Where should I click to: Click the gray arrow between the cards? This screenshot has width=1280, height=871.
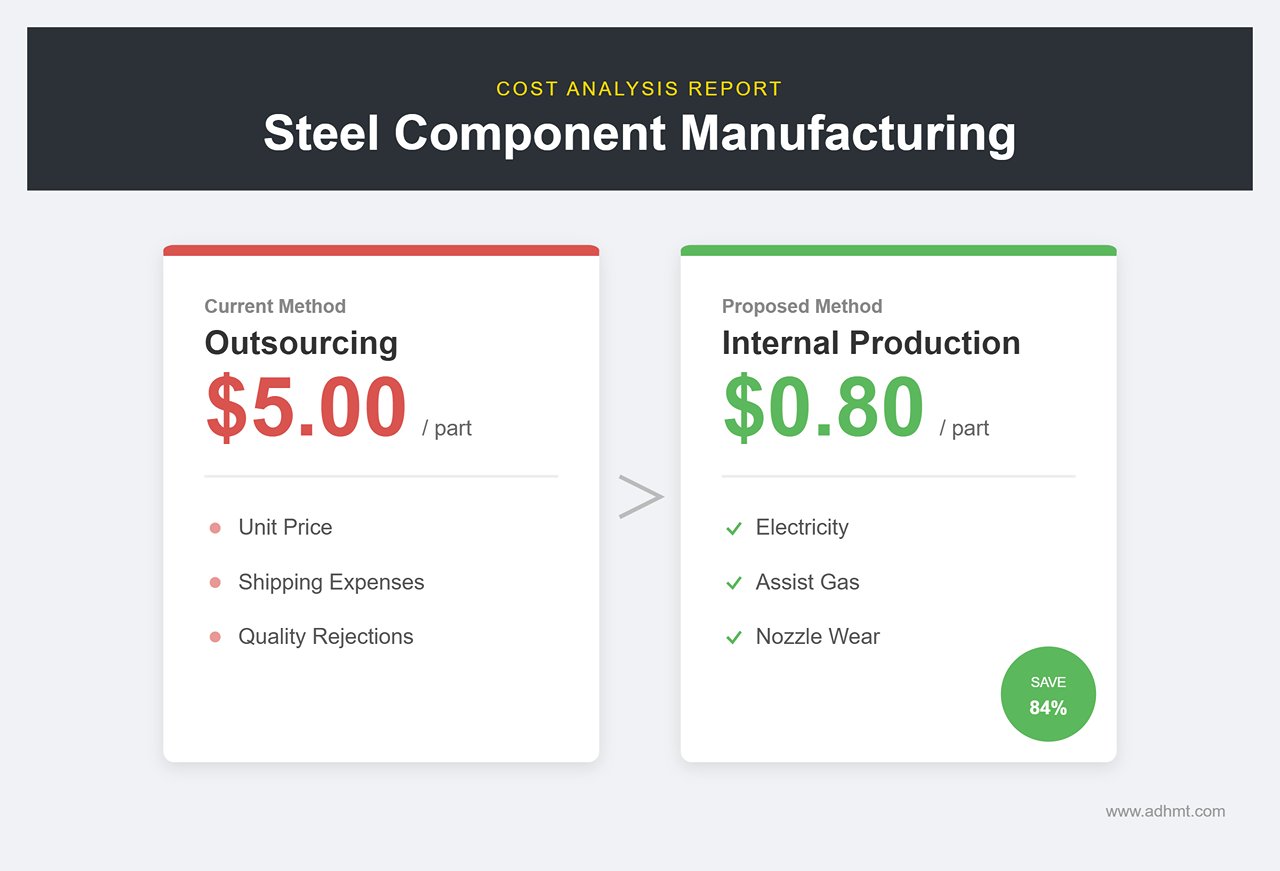pyautogui.click(x=640, y=497)
